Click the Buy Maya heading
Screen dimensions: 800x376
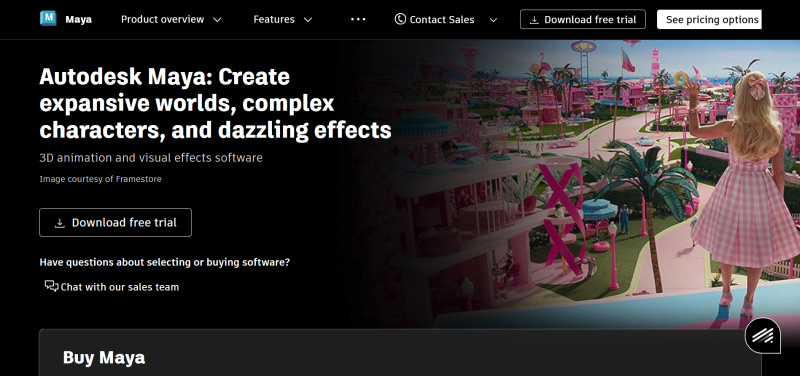click(104, 357)
